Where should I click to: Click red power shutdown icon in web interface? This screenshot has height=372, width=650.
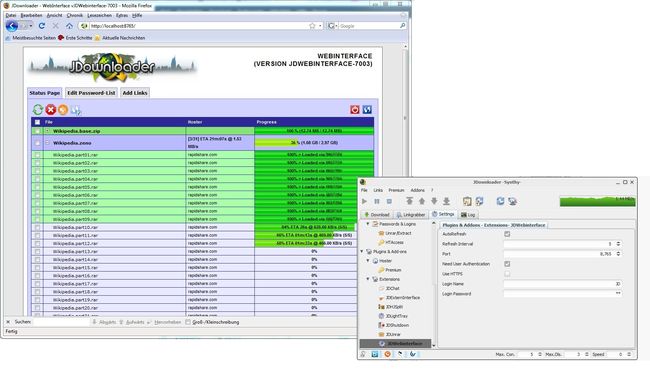[355, 109]
